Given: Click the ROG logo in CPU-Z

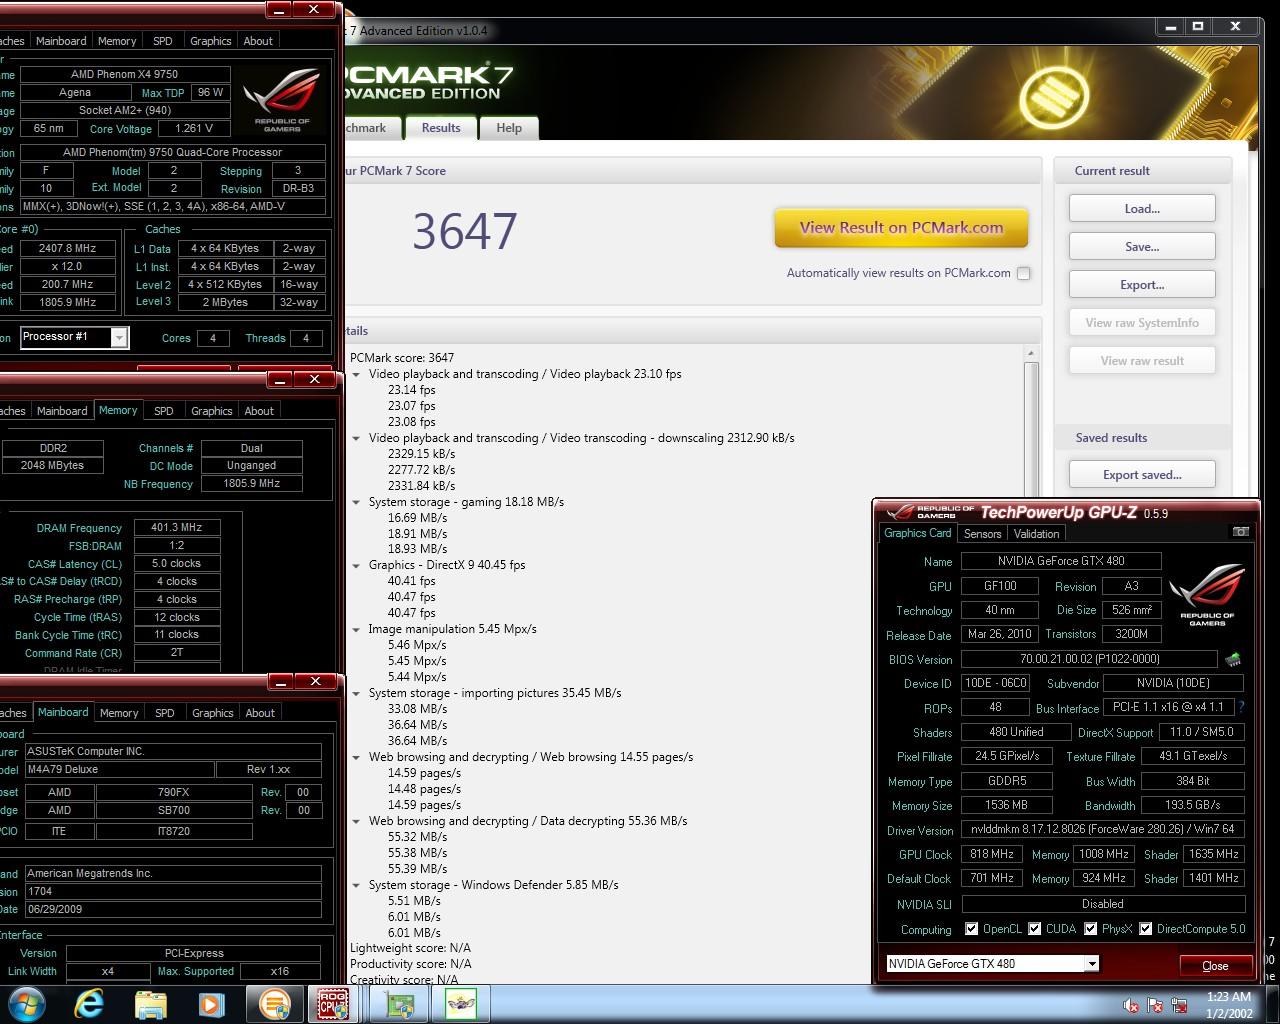Looking at the screenshot, I should 282,99.
